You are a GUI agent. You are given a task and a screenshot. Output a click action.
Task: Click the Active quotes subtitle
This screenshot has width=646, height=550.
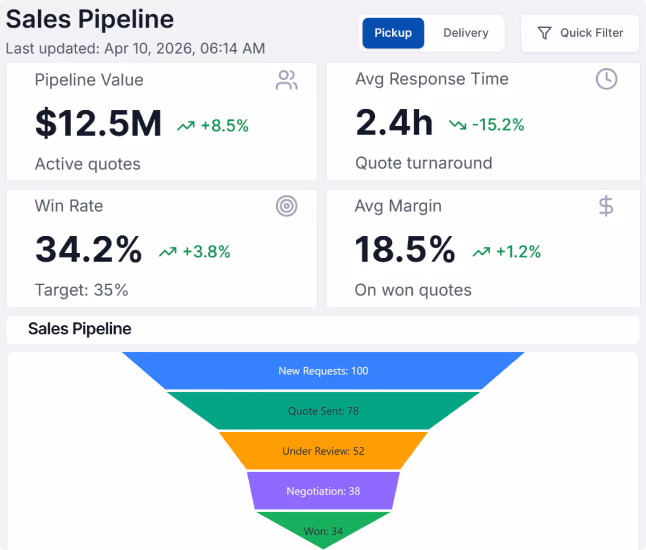tap(88, 164)
